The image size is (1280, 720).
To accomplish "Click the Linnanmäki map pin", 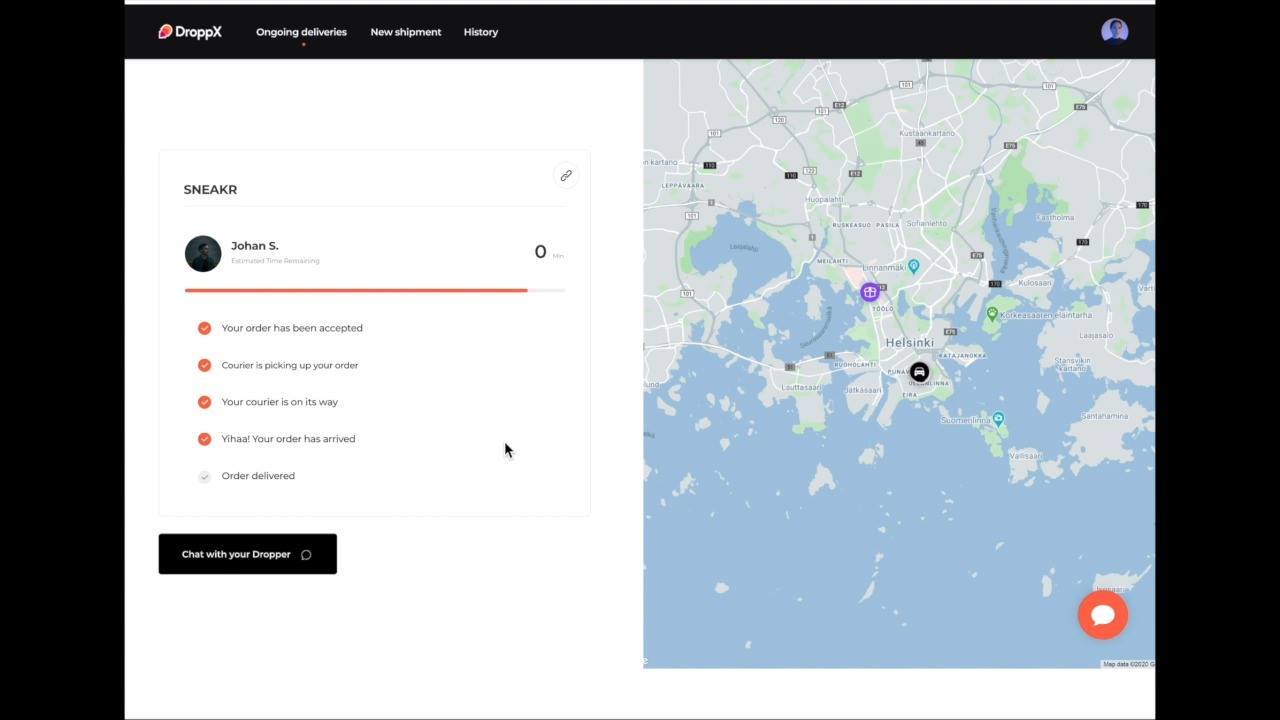I will 913,267.
